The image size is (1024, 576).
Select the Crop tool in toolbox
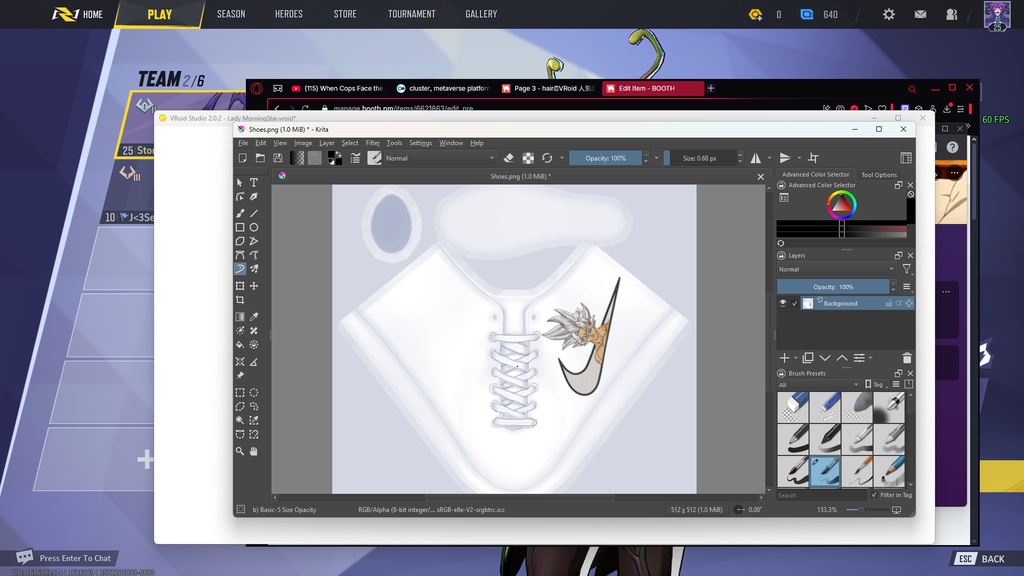point(240,300)
